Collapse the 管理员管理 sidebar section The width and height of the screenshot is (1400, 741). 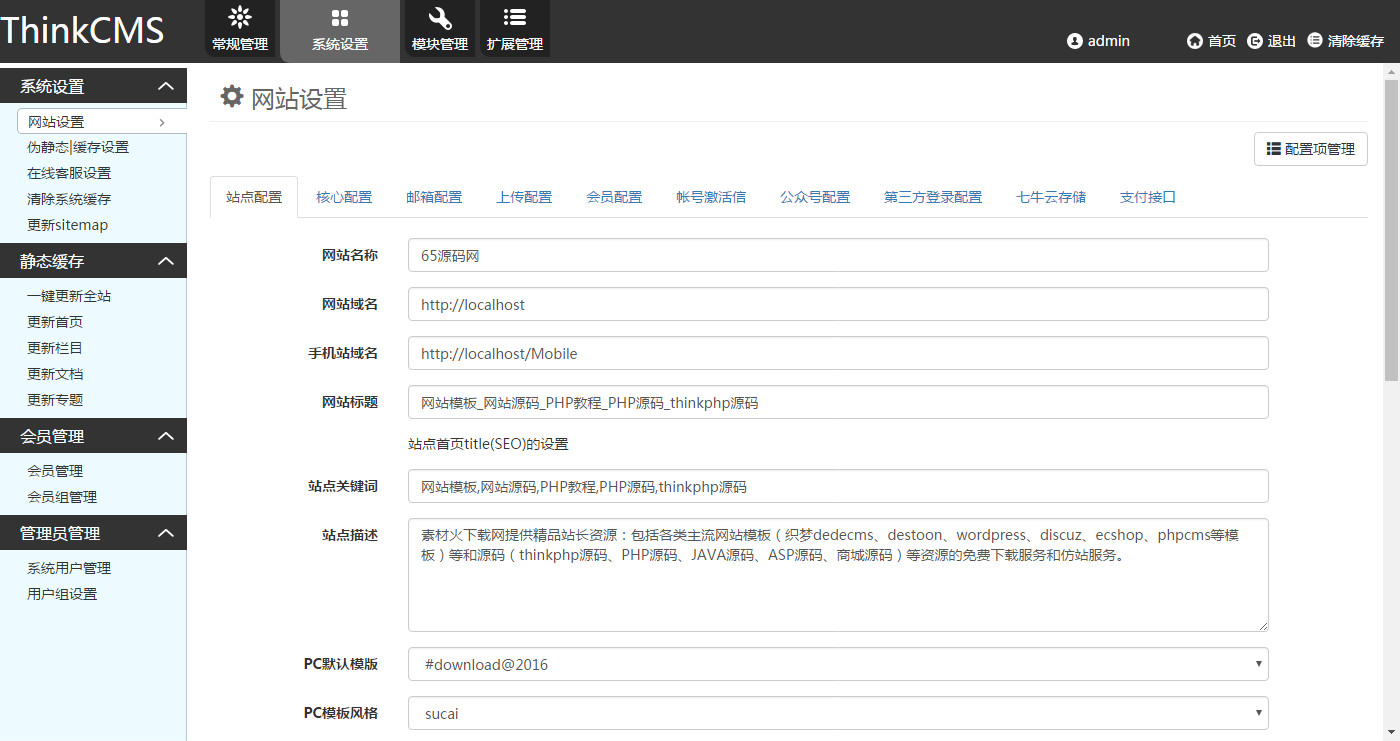166,533
